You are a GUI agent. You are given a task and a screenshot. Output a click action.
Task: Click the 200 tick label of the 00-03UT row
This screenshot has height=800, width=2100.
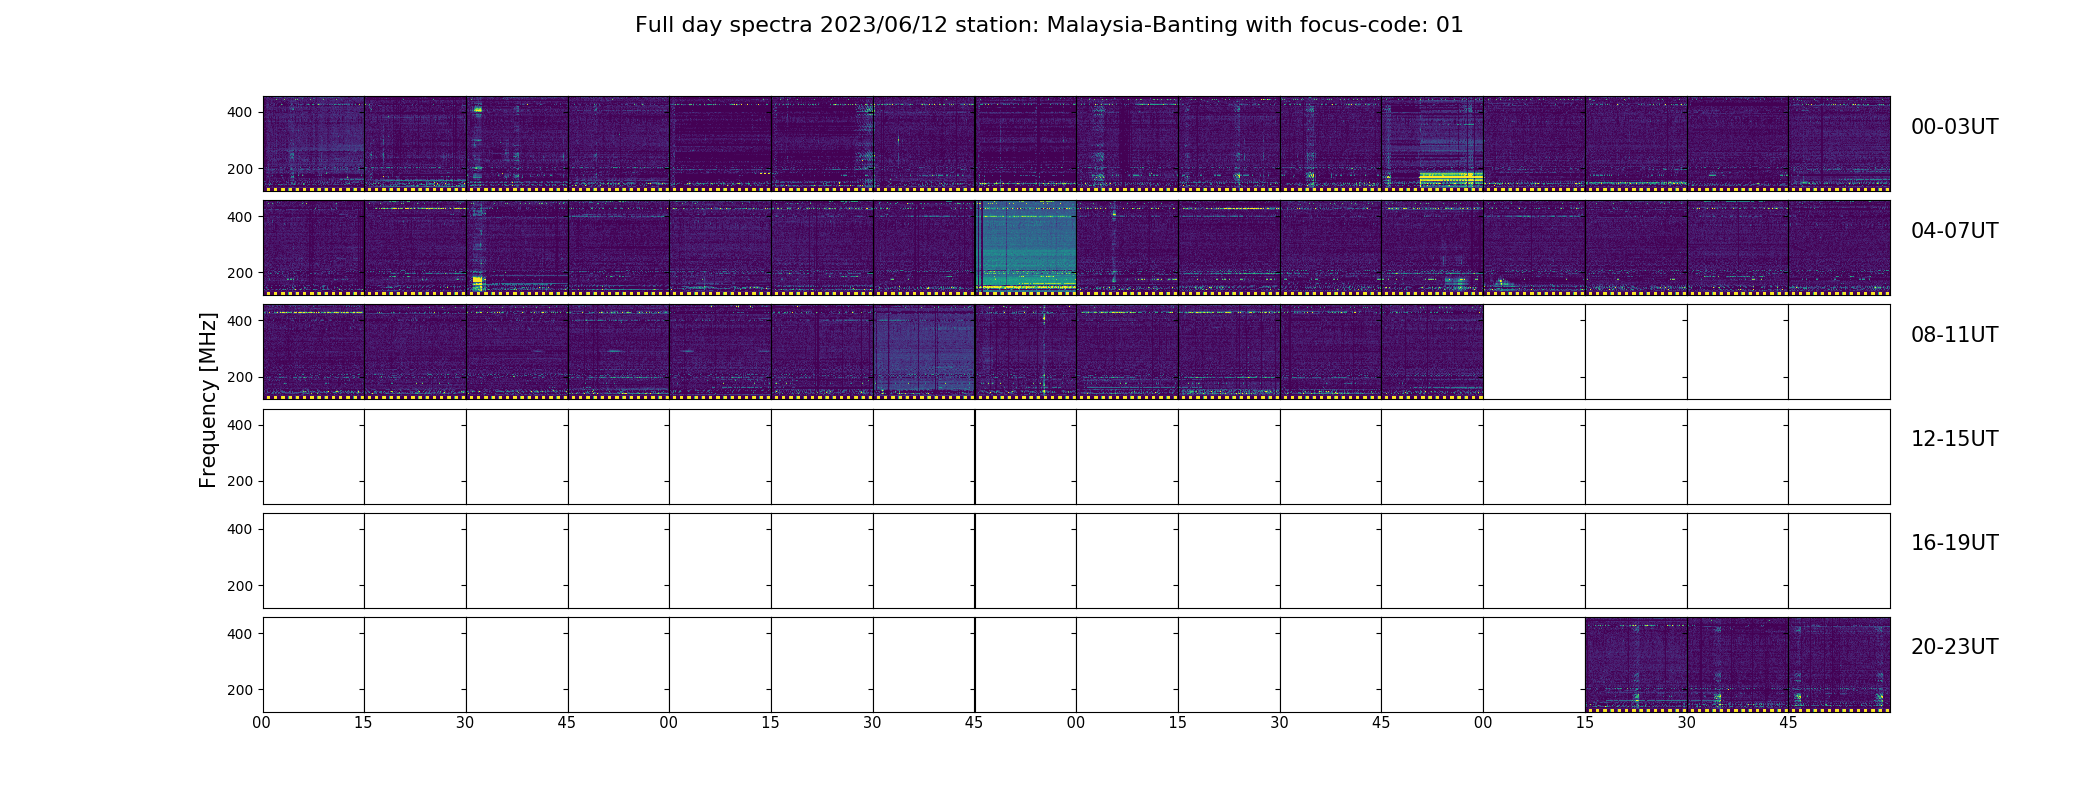point(240,169)
